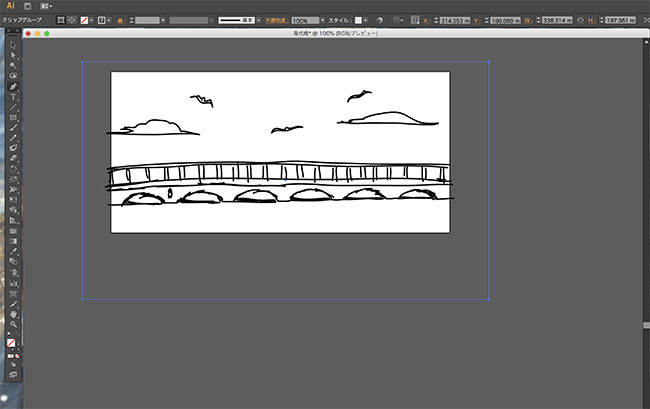Viewport: 650px width, 409px height.
Task: Select the Slice tool
Action: [13, 304]
